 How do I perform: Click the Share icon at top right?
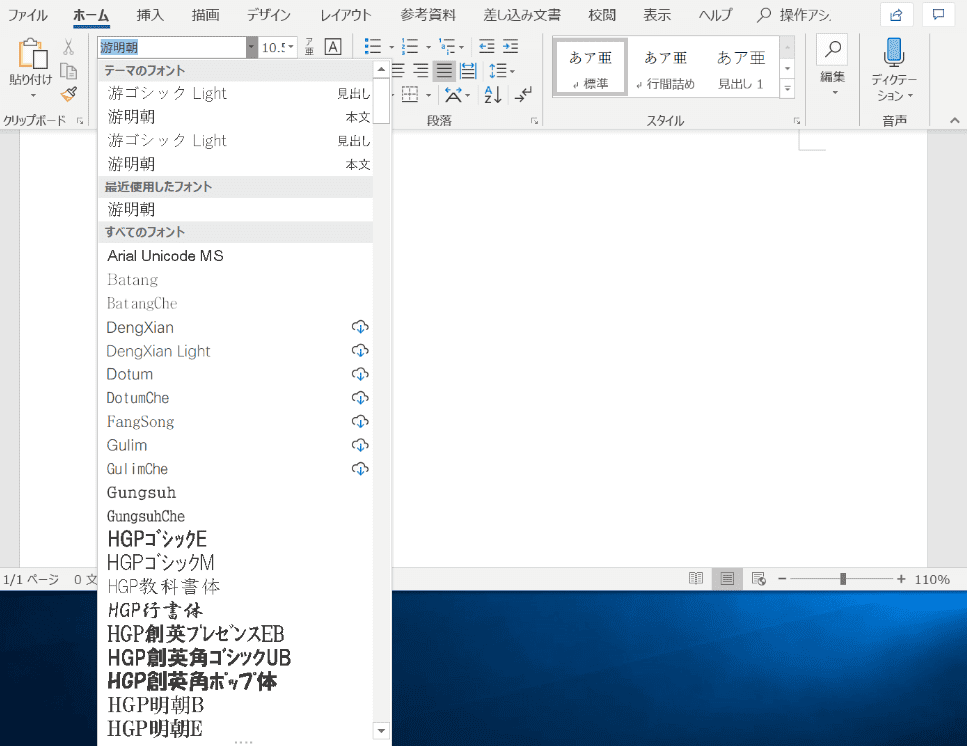[x=897, y=15]
